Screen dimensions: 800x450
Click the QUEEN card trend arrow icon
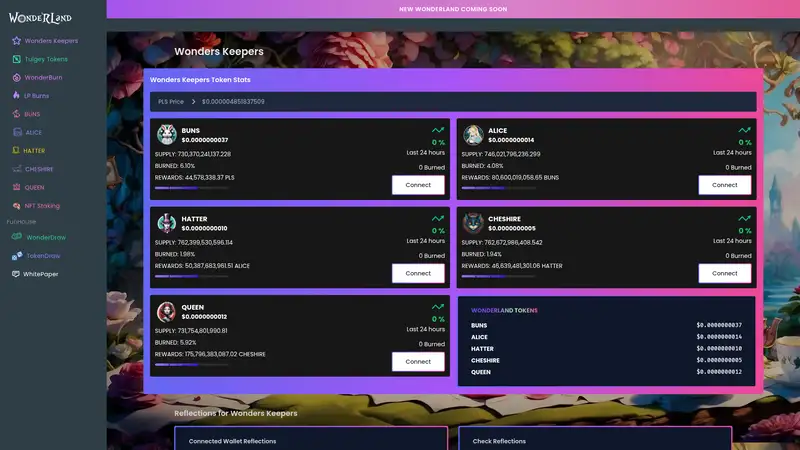click(x=438, y=307)
